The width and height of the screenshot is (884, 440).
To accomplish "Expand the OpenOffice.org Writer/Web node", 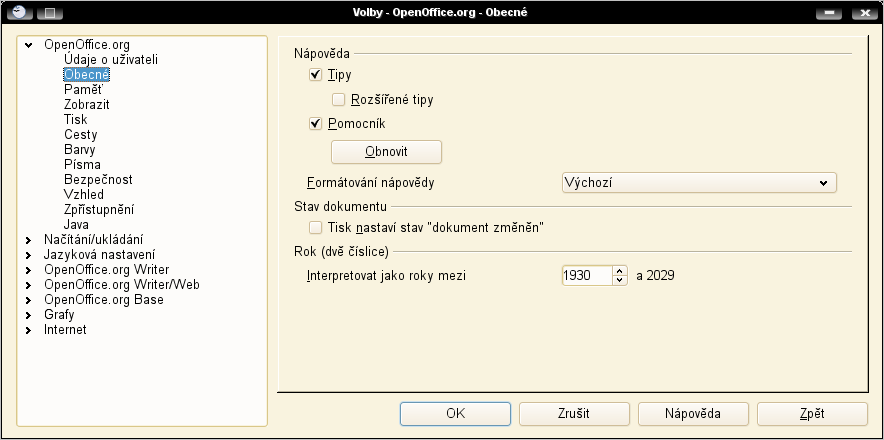I will [28, 285].
